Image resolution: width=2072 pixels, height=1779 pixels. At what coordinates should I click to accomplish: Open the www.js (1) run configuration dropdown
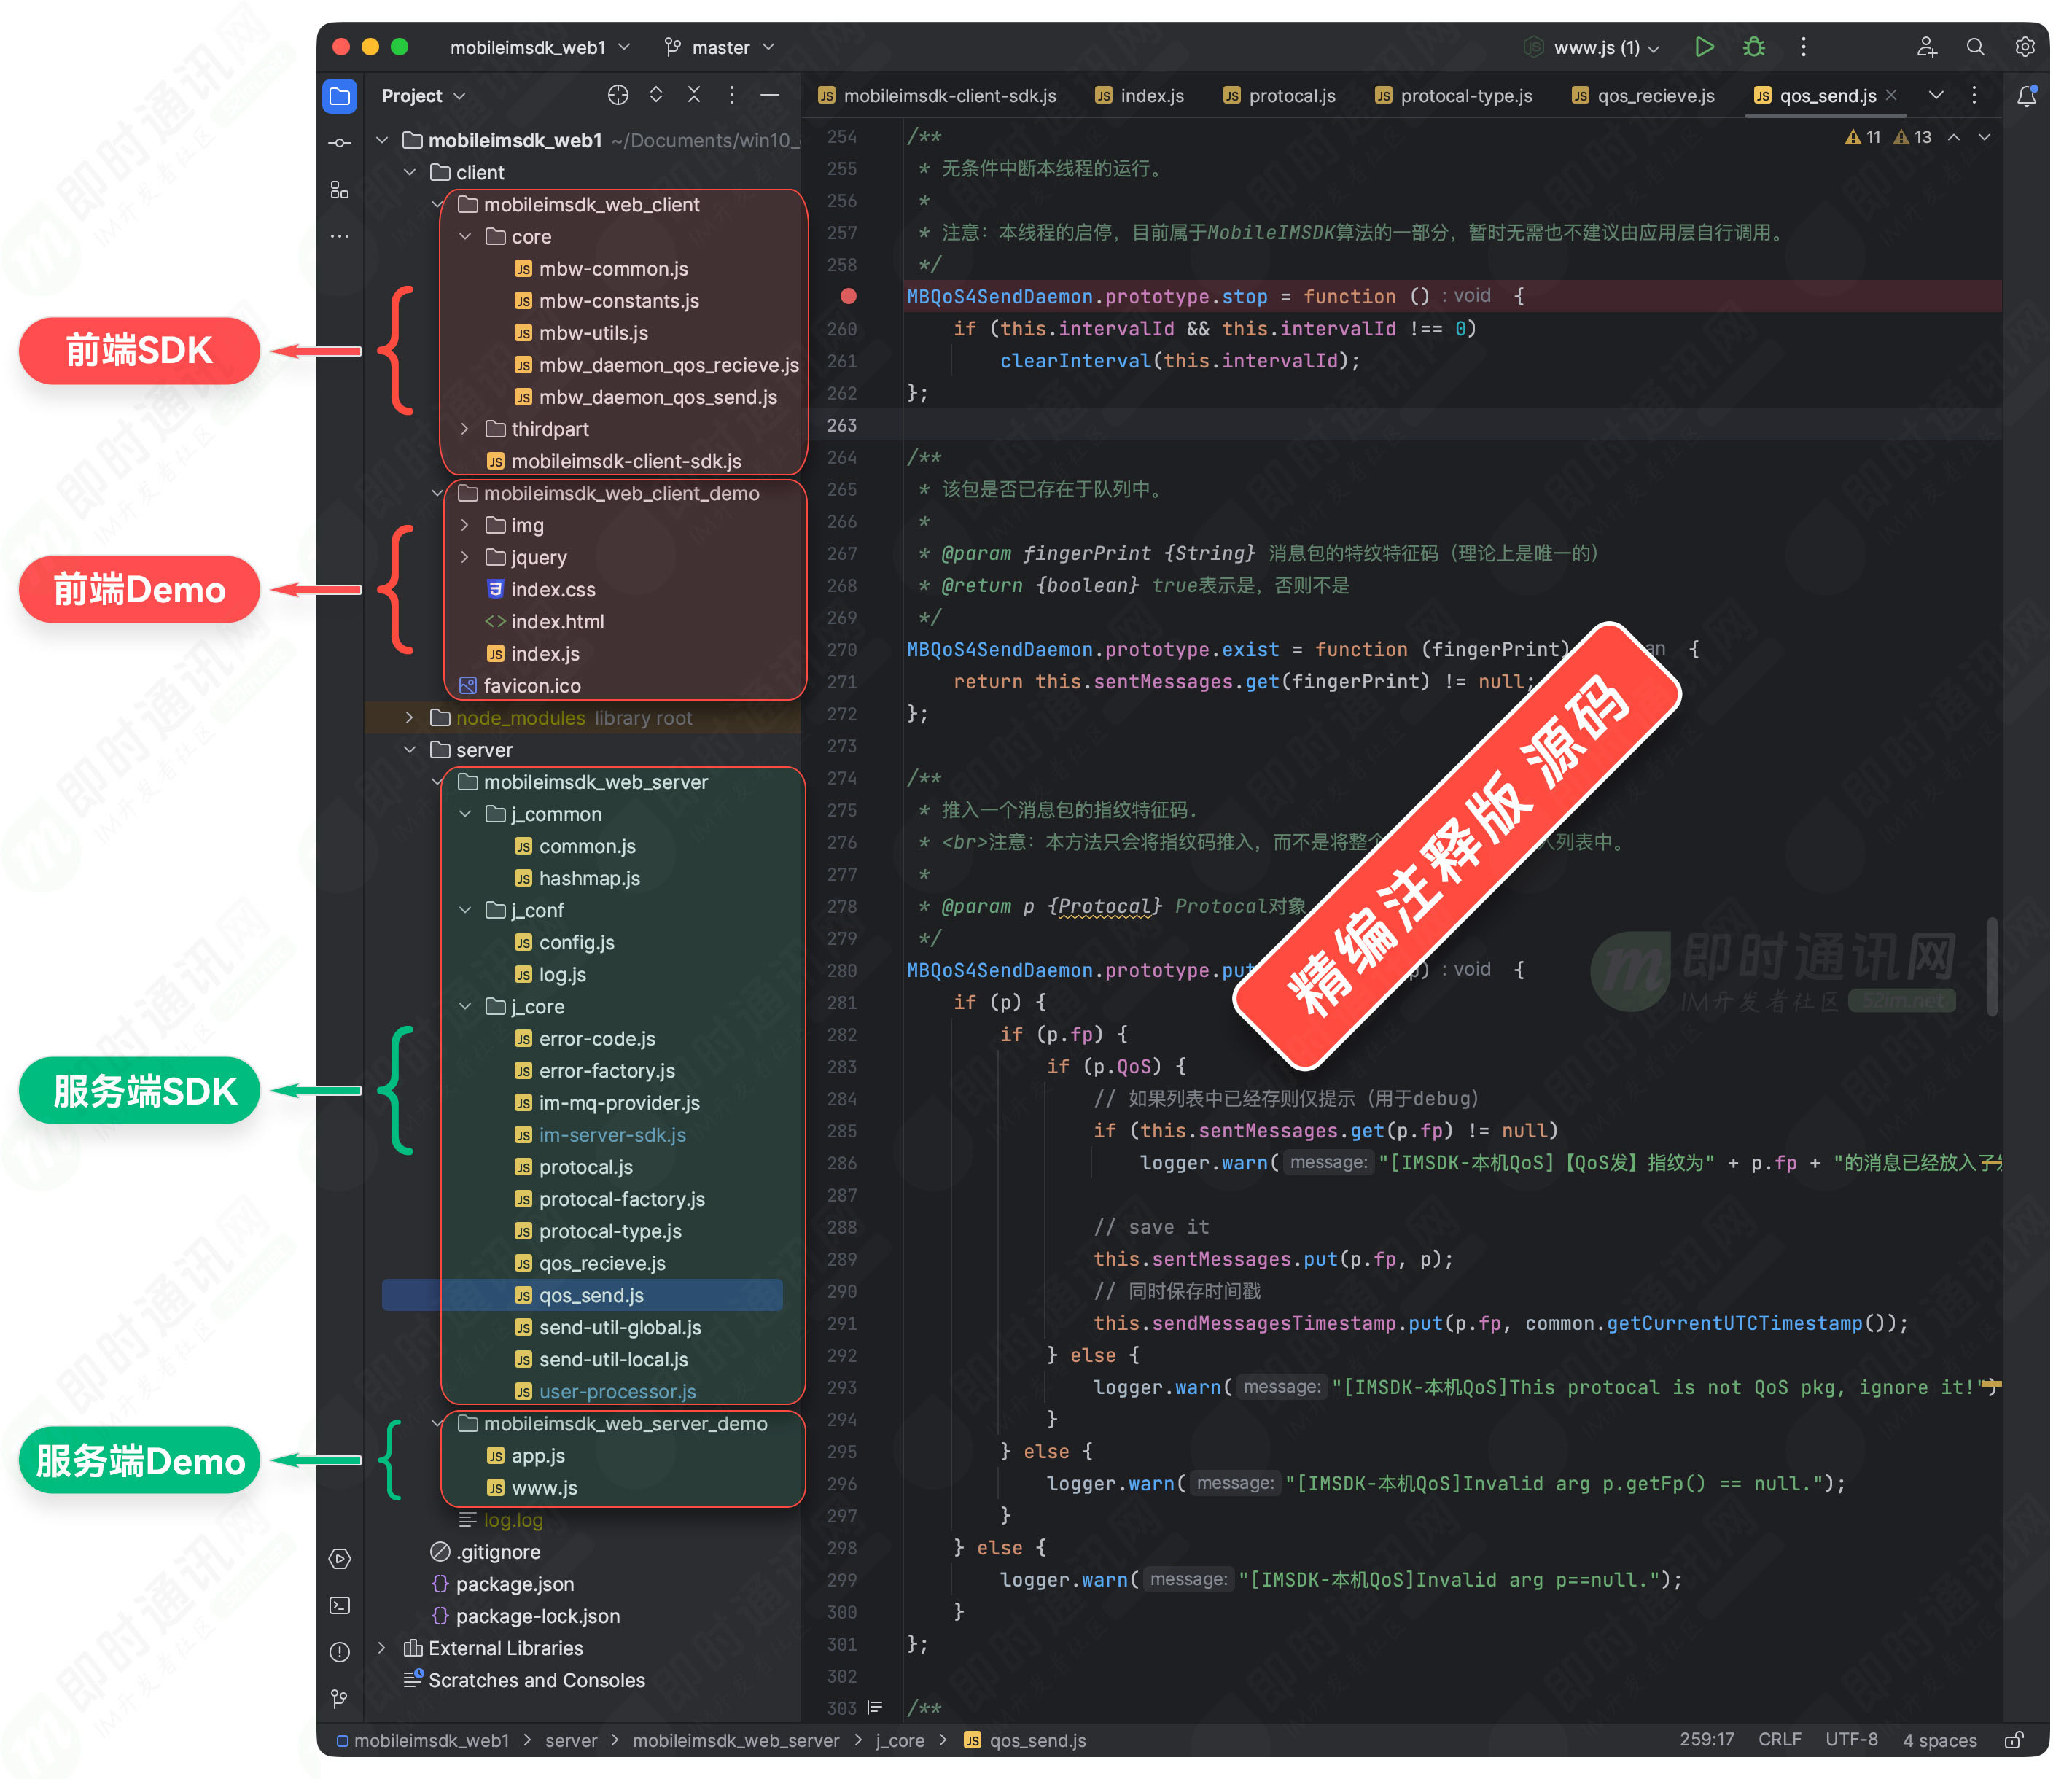tap(1592, 47)
